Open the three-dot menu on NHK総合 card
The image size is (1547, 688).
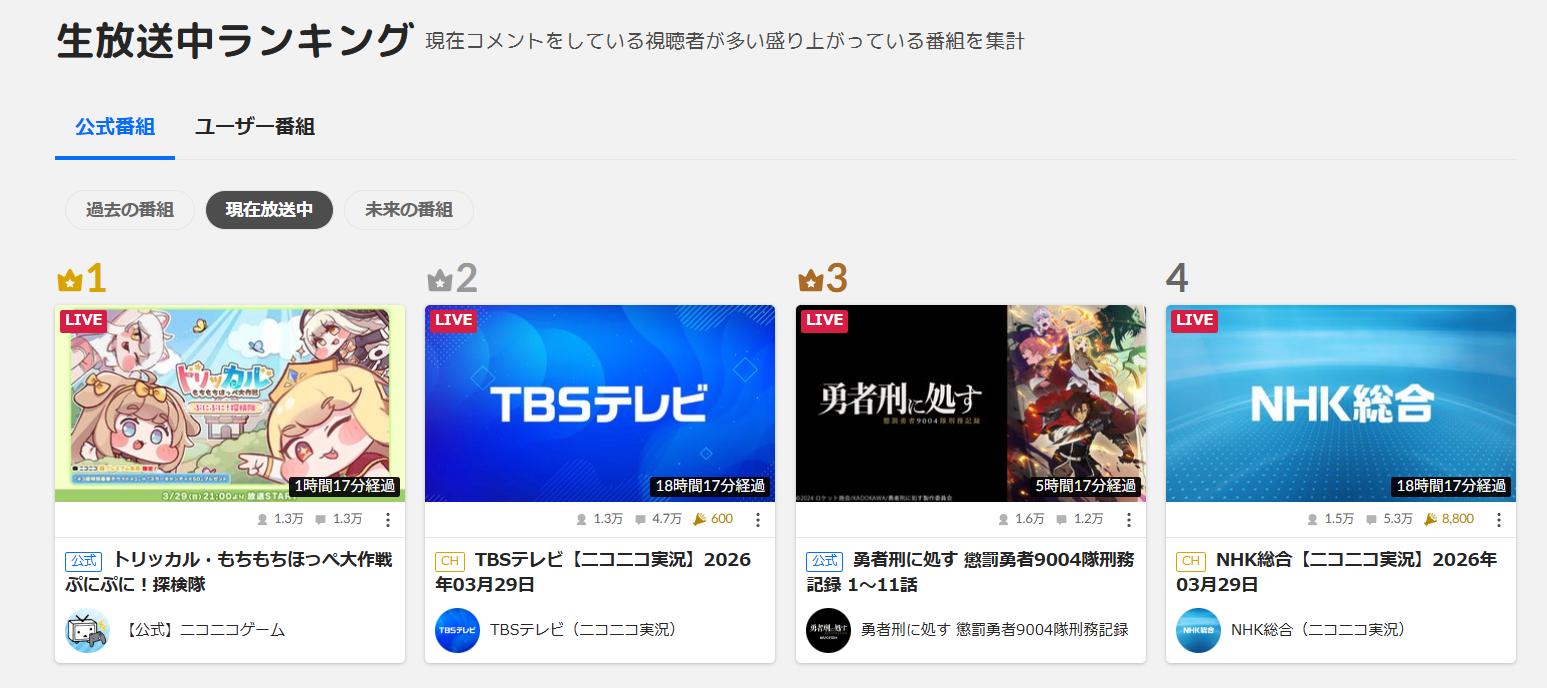[1499, 520]
